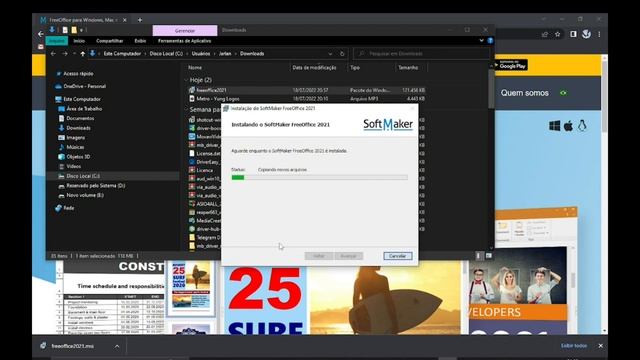Open Objetos 3D in the sidebar
This screenshot has width=640, height=360.
tap(78, 157)
